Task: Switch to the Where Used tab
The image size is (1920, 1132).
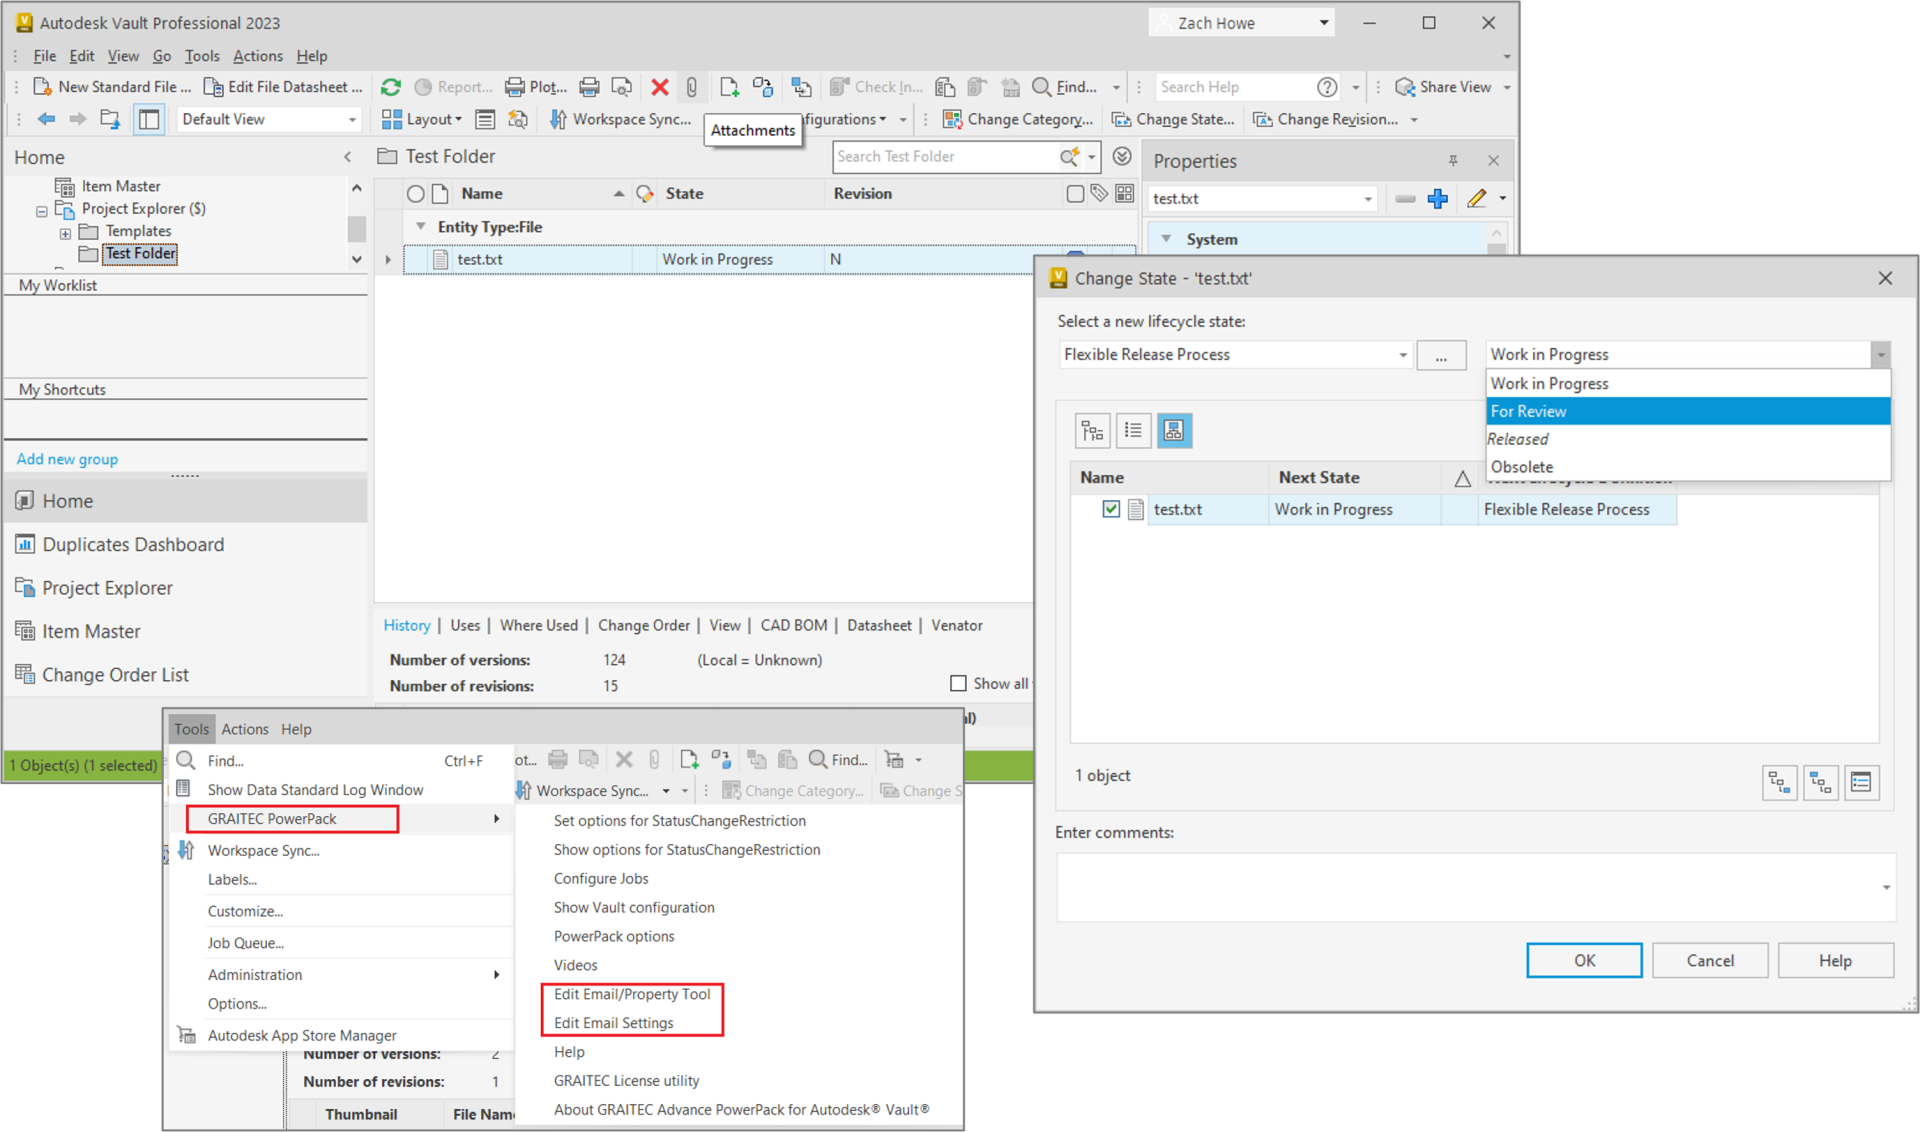Action: pos(538,625)
